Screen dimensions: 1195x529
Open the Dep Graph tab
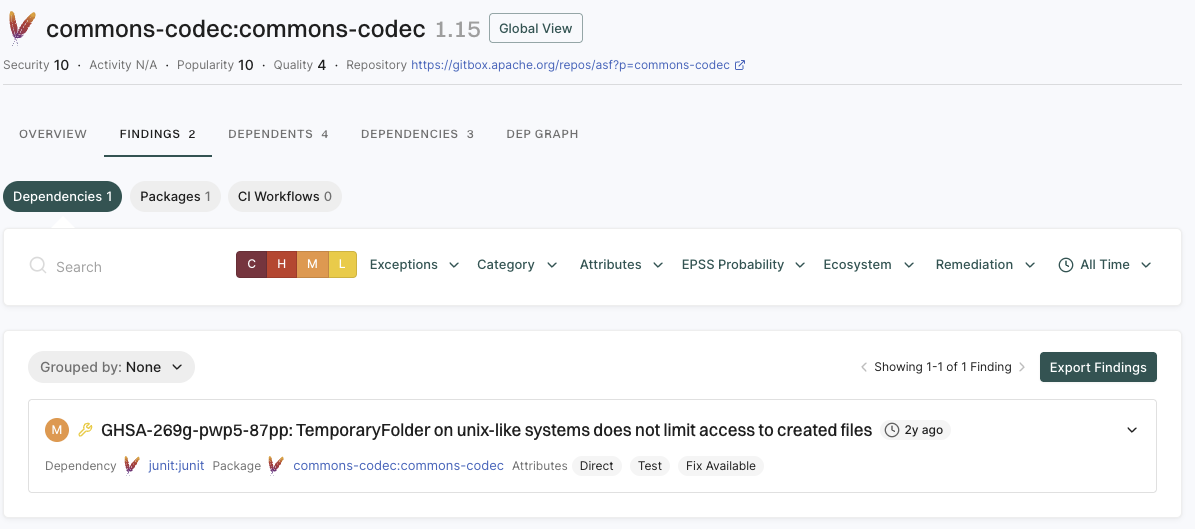[542, 134]
